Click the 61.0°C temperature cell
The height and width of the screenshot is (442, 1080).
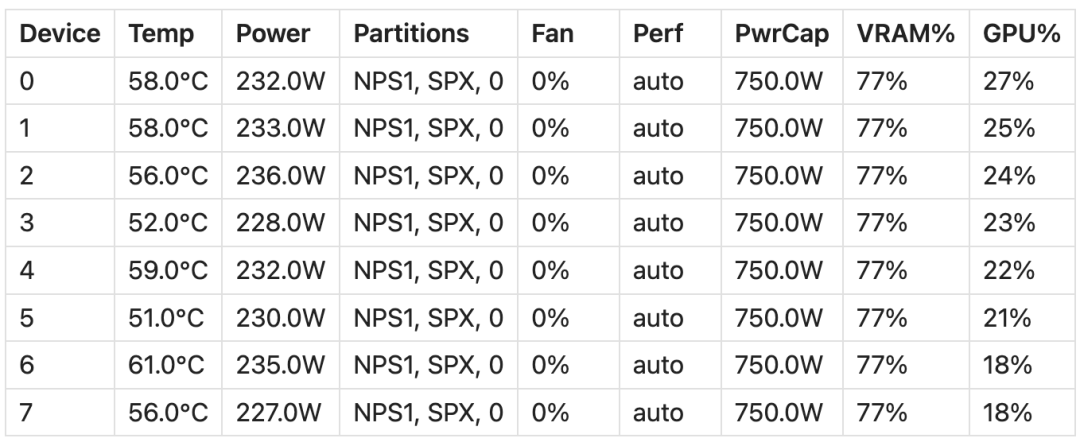168,365
